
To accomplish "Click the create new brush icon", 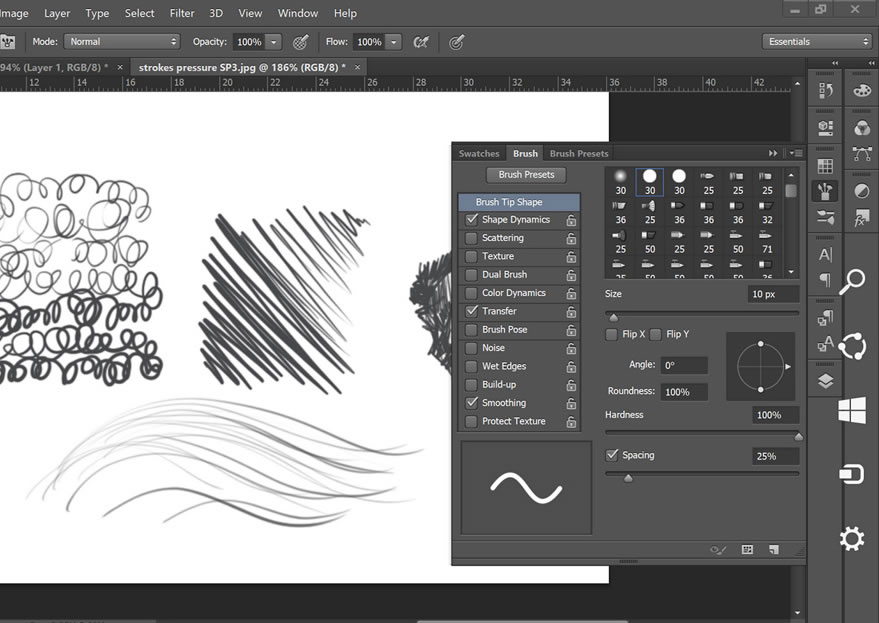I will [x=773, y=549].
